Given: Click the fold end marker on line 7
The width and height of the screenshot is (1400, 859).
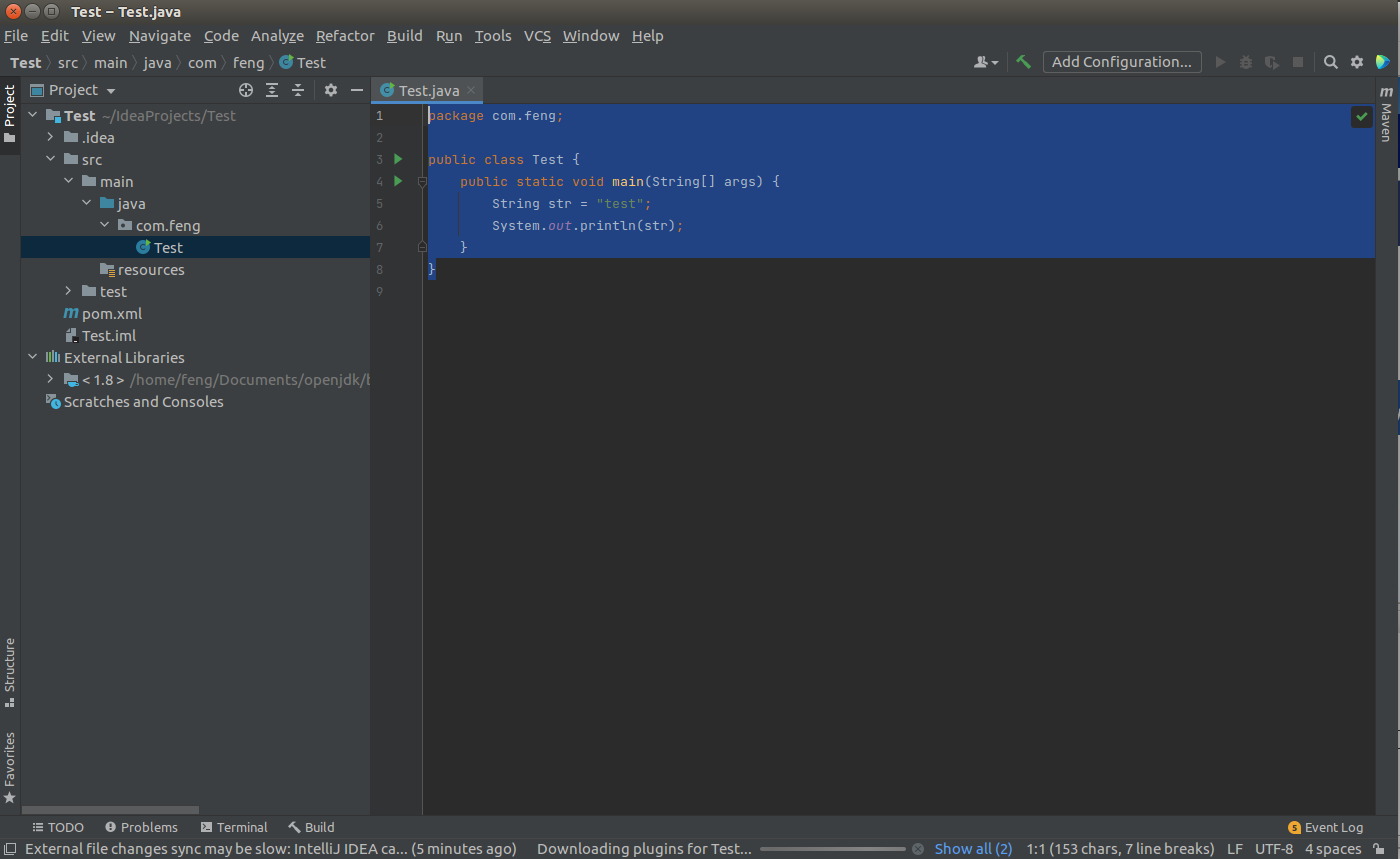Looking at the screenshot, I should 422,246.
